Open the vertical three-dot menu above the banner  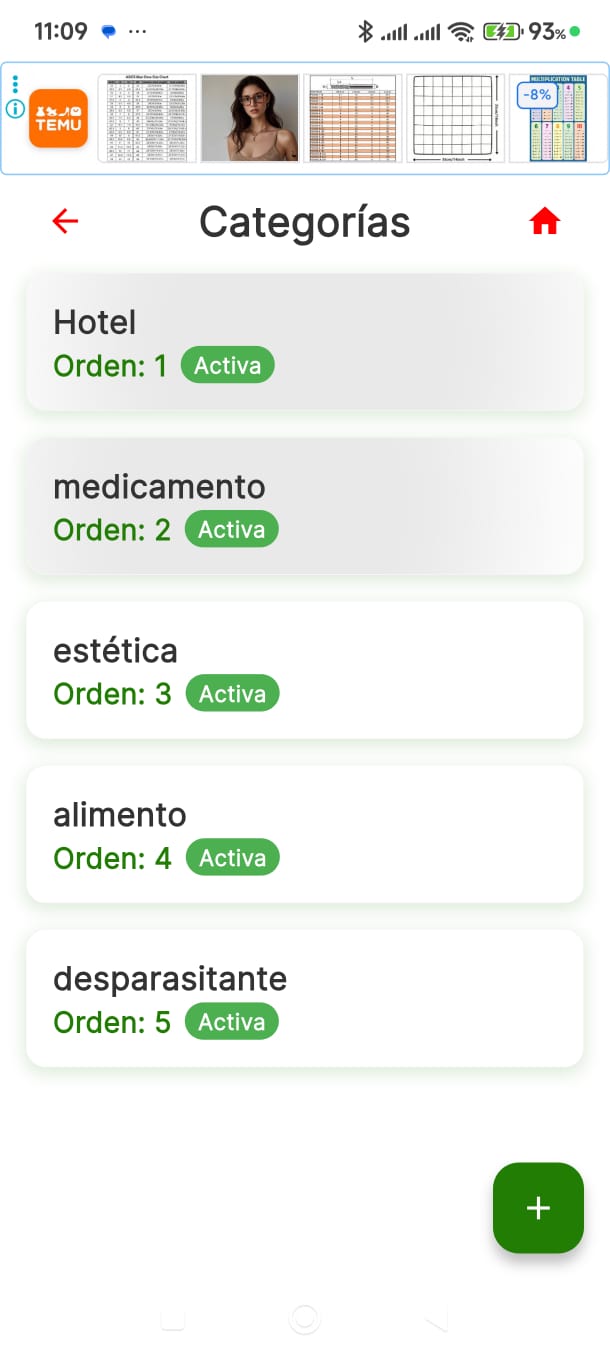click(x=13, y=85)
